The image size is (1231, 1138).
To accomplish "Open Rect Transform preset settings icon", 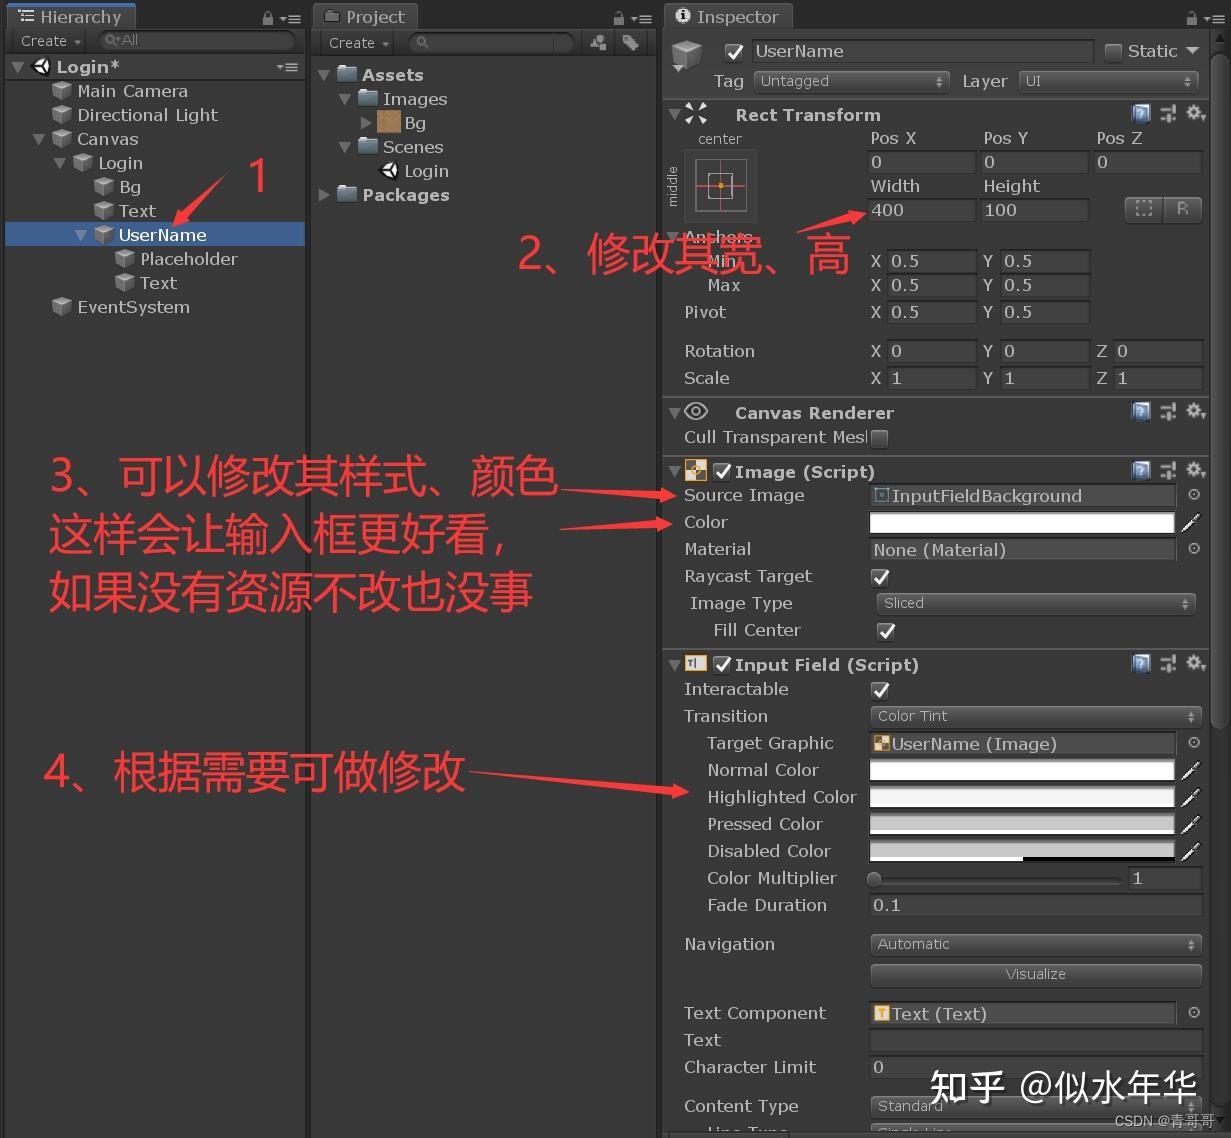I will [x=1168, y=114].
